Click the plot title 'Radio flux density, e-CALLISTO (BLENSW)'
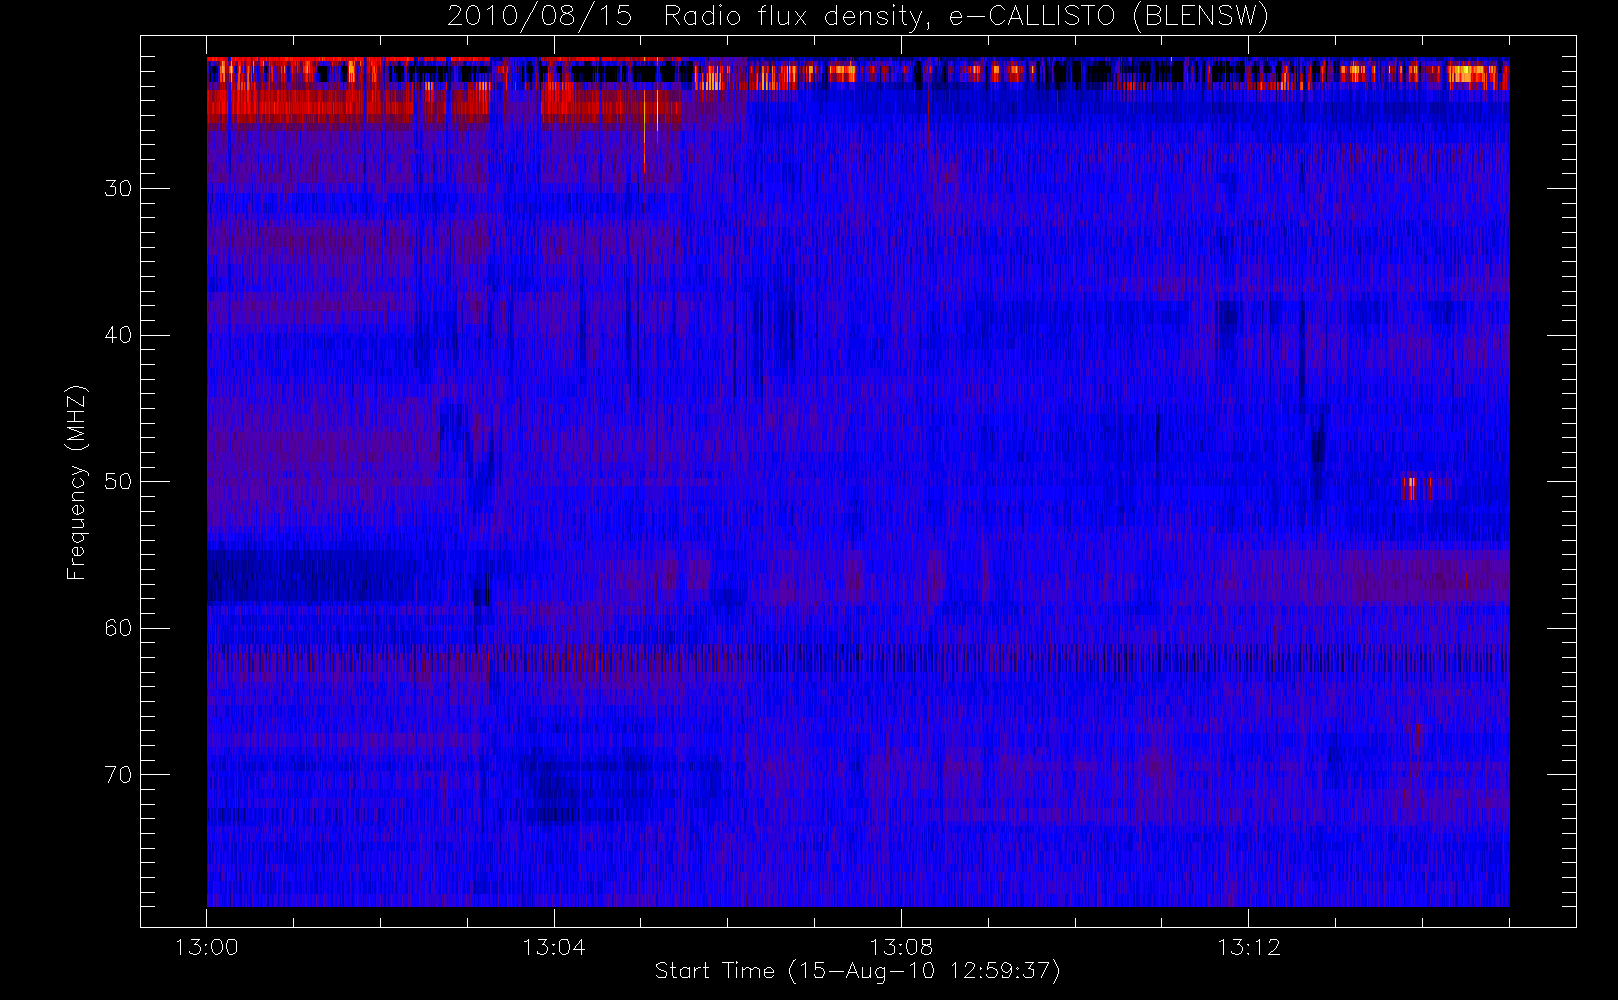 [x=966, y=17]
